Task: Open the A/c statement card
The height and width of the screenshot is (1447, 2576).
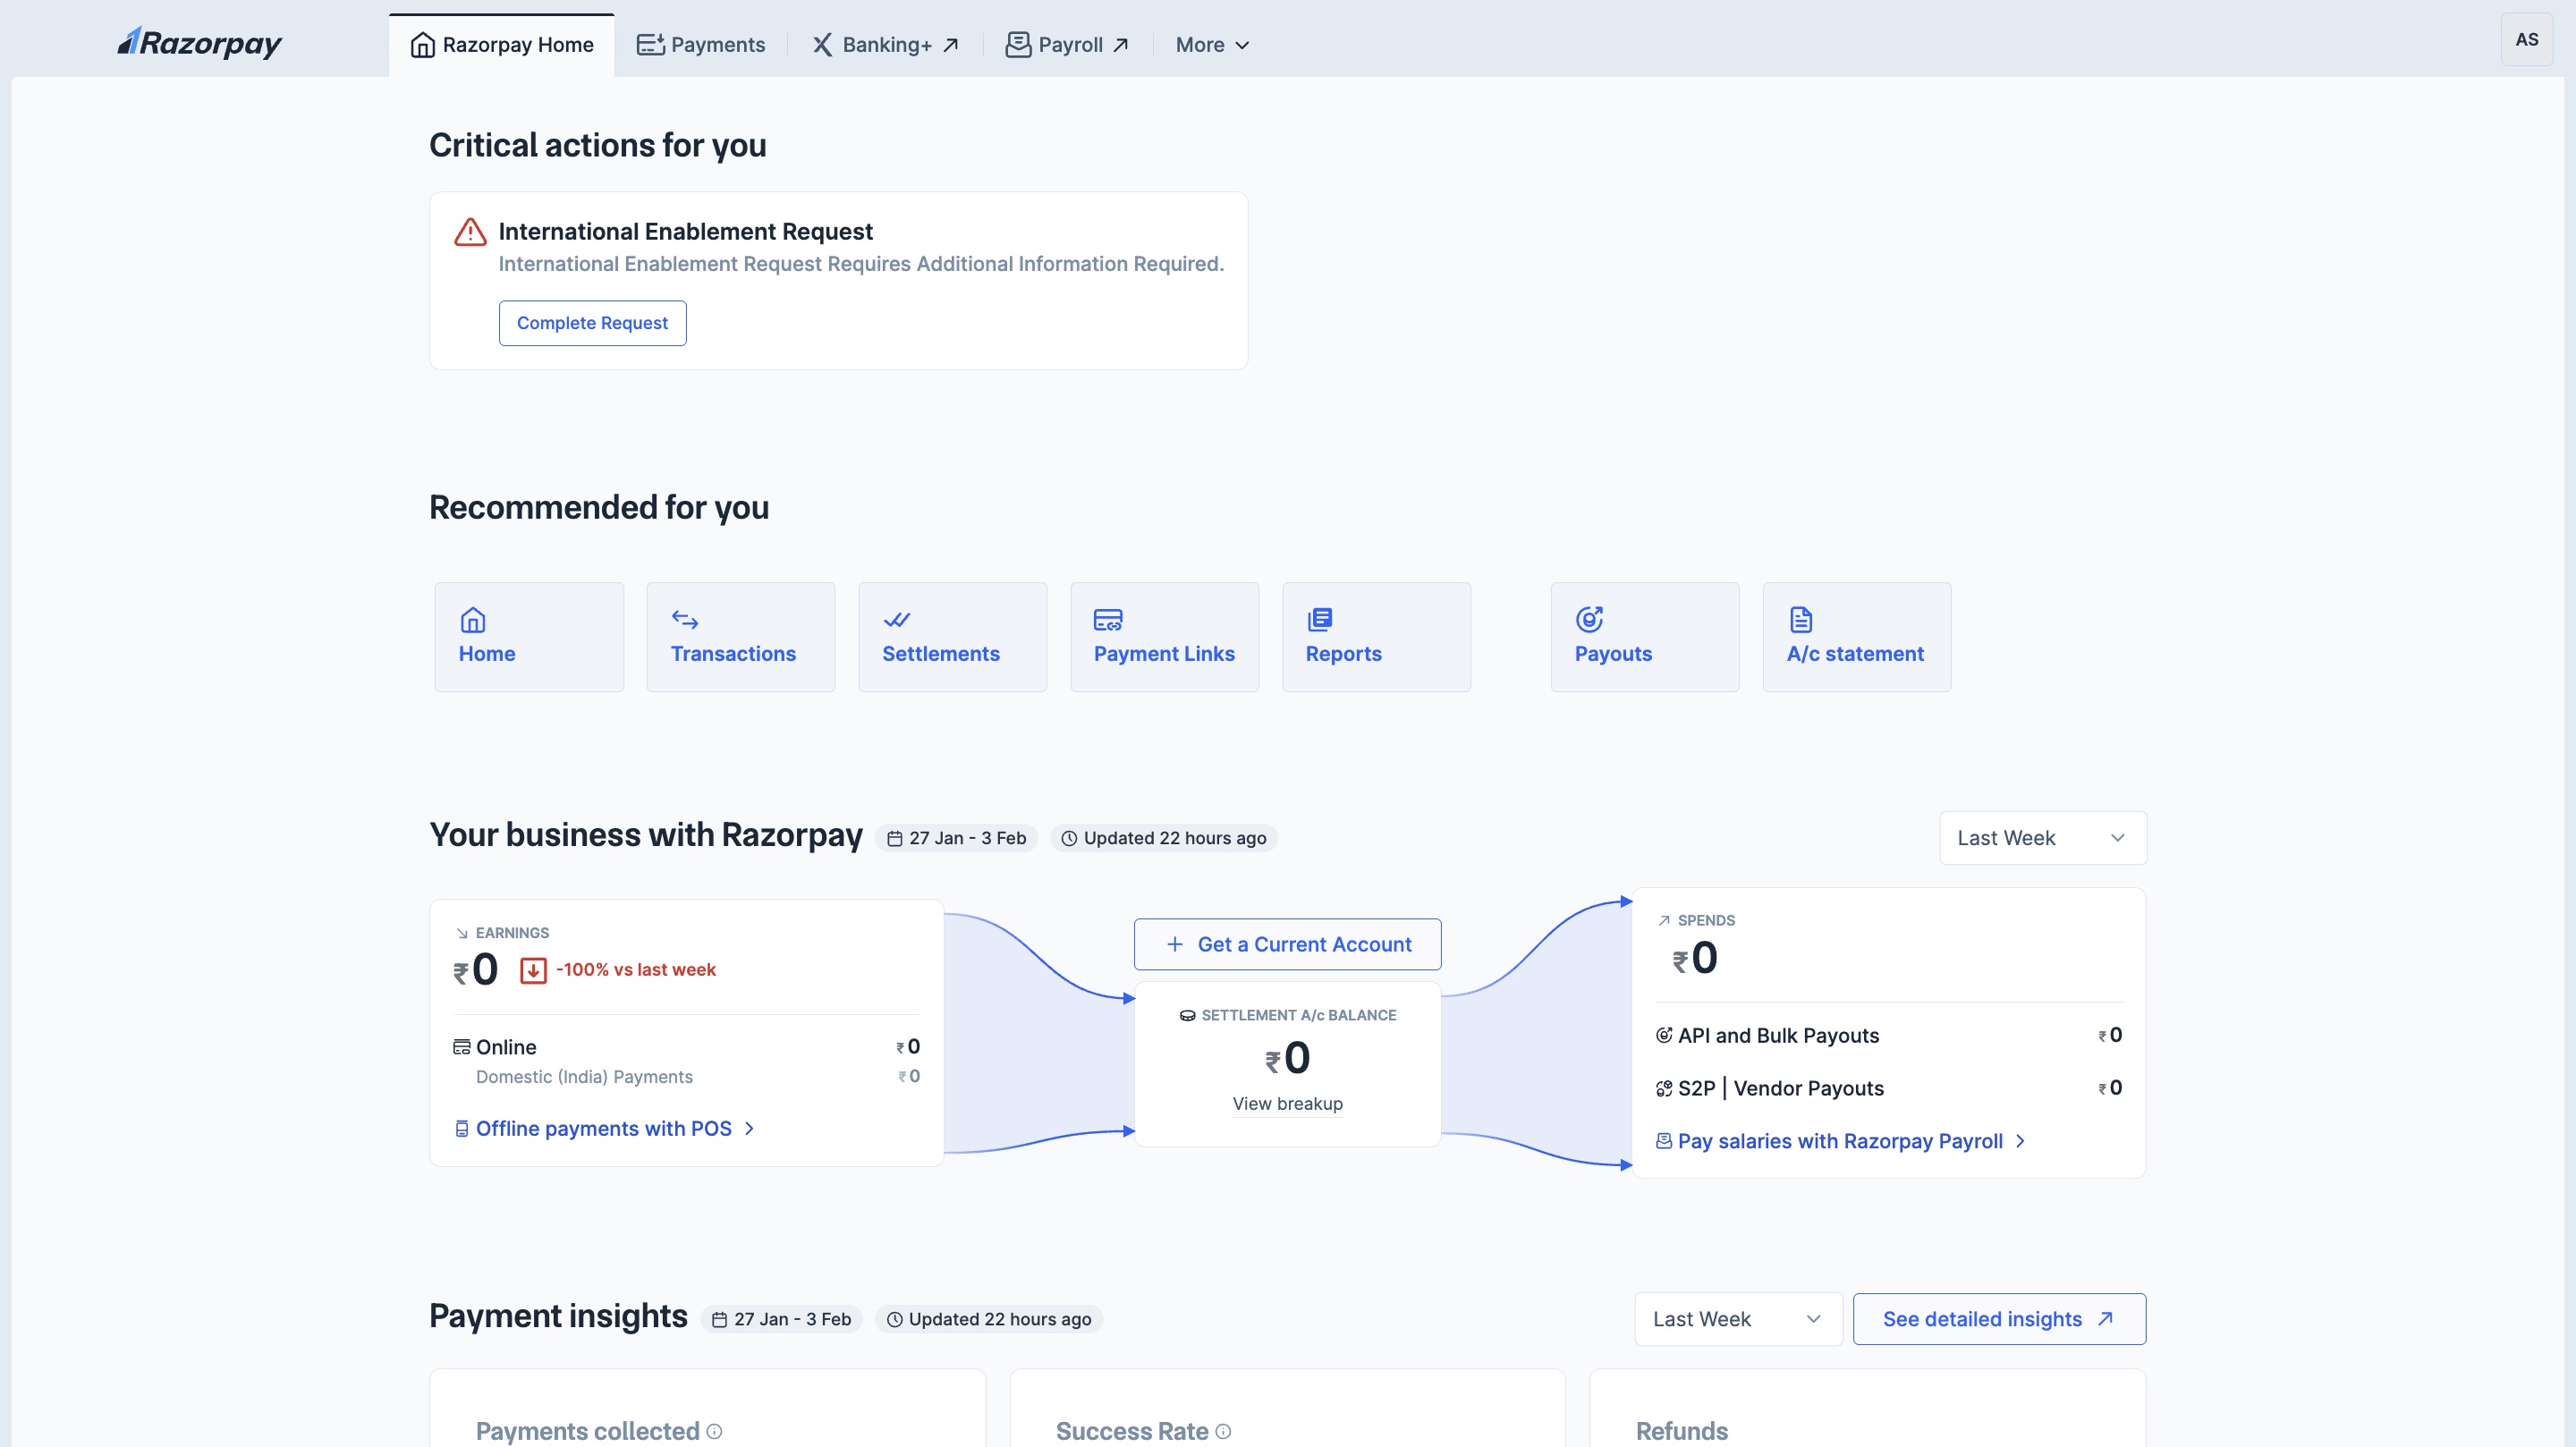Action: point(1857,637)
